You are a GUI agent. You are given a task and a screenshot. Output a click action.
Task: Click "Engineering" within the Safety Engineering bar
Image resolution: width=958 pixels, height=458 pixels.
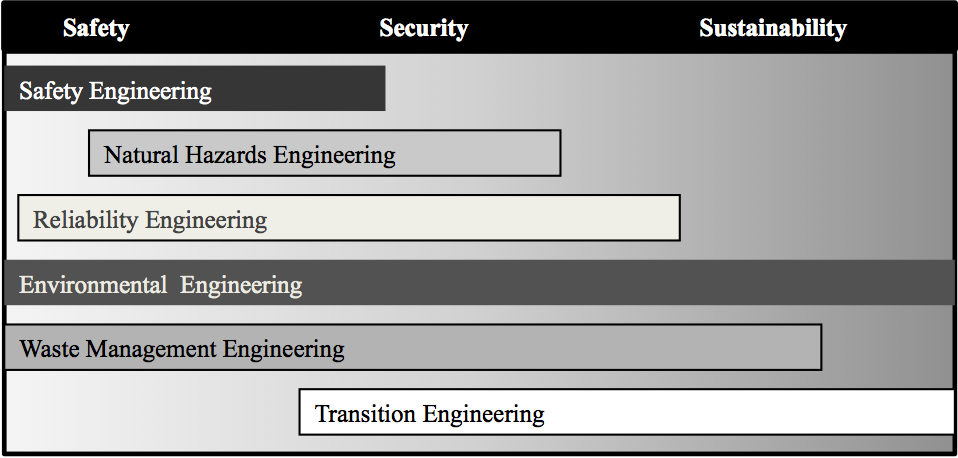click(150, 92)
